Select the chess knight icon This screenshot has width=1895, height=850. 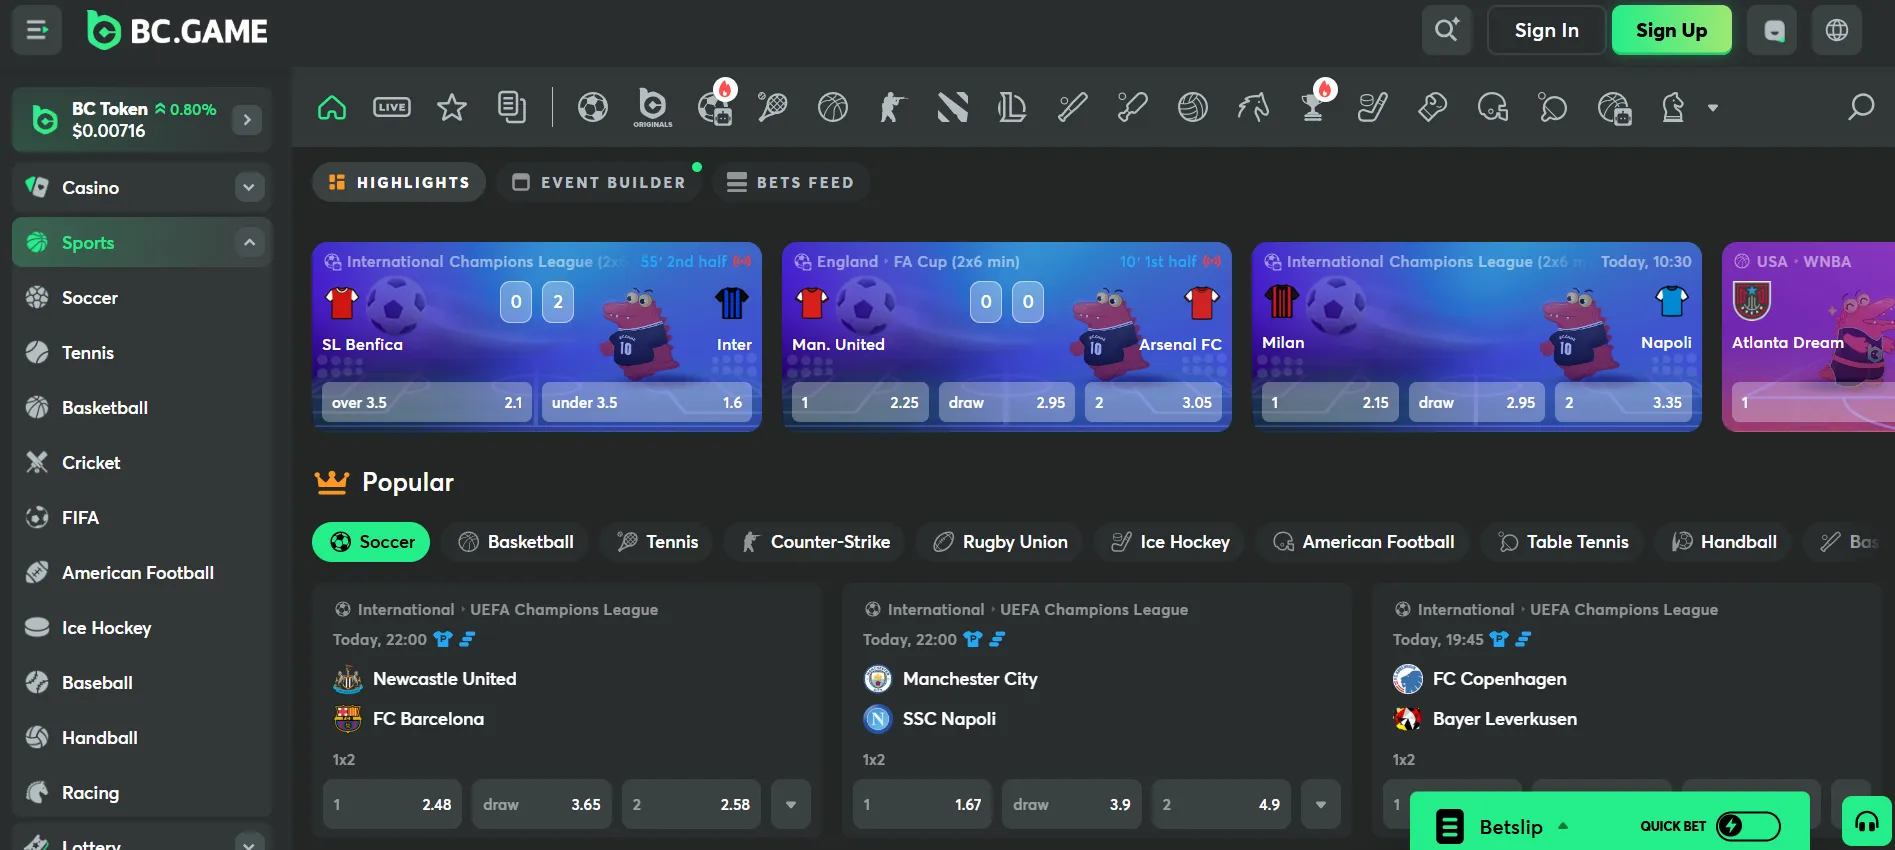coord(1673,107)
